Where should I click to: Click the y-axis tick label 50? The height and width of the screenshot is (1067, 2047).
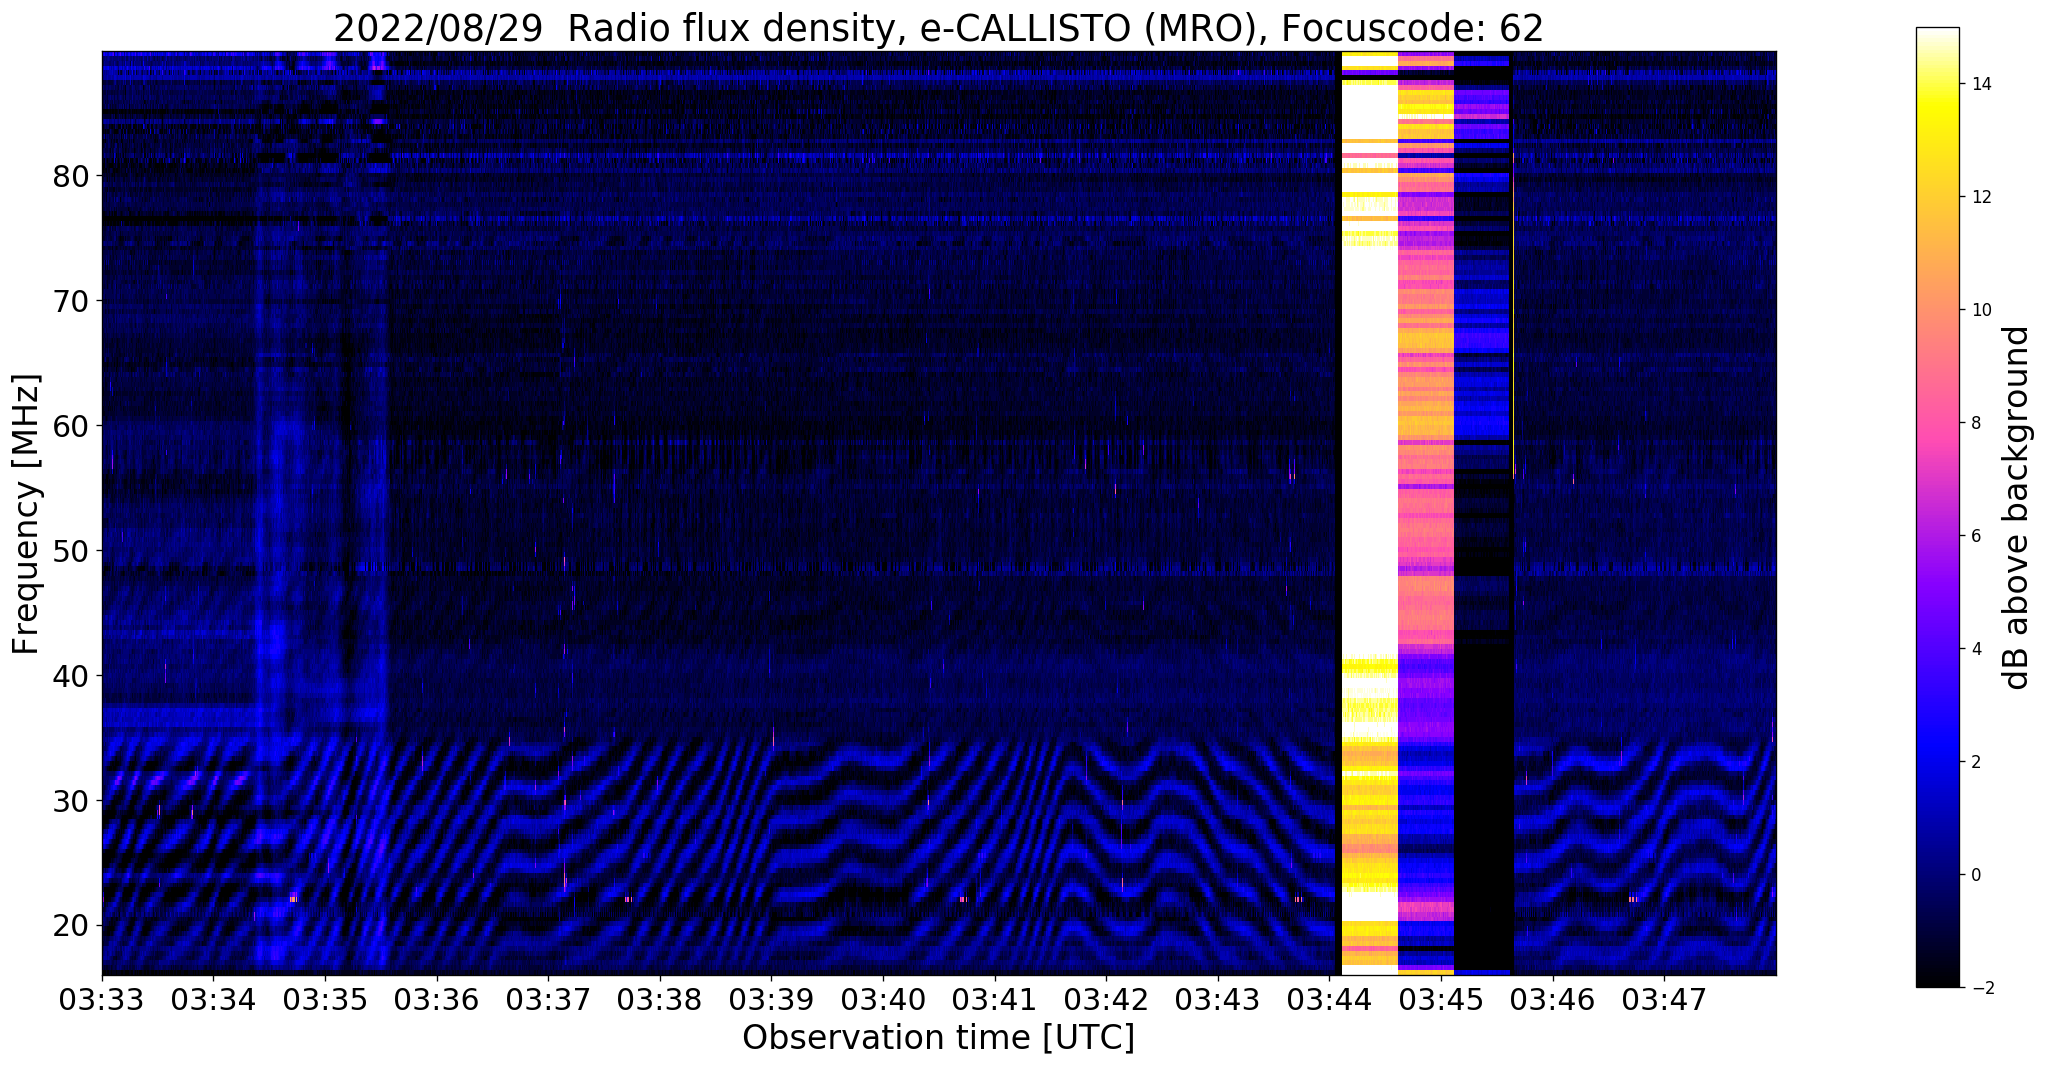[70, 551]
